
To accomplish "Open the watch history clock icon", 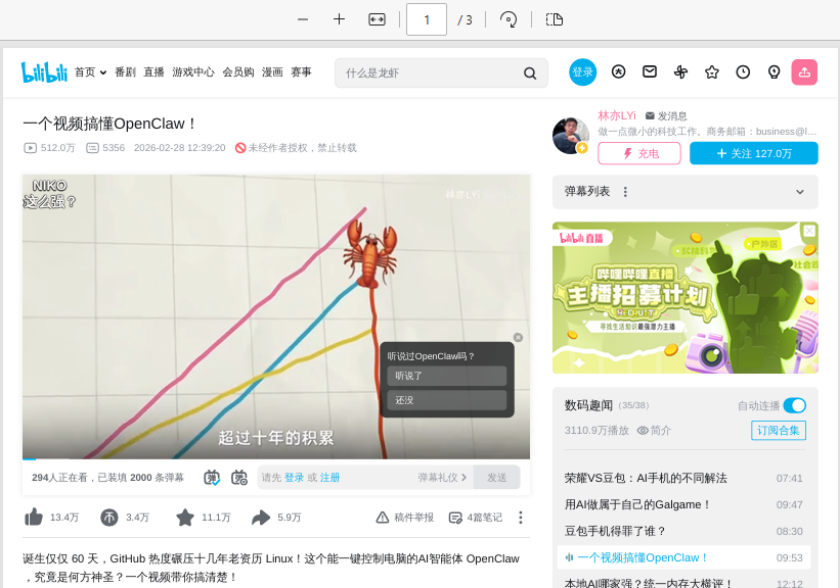I will click(743, 72).
